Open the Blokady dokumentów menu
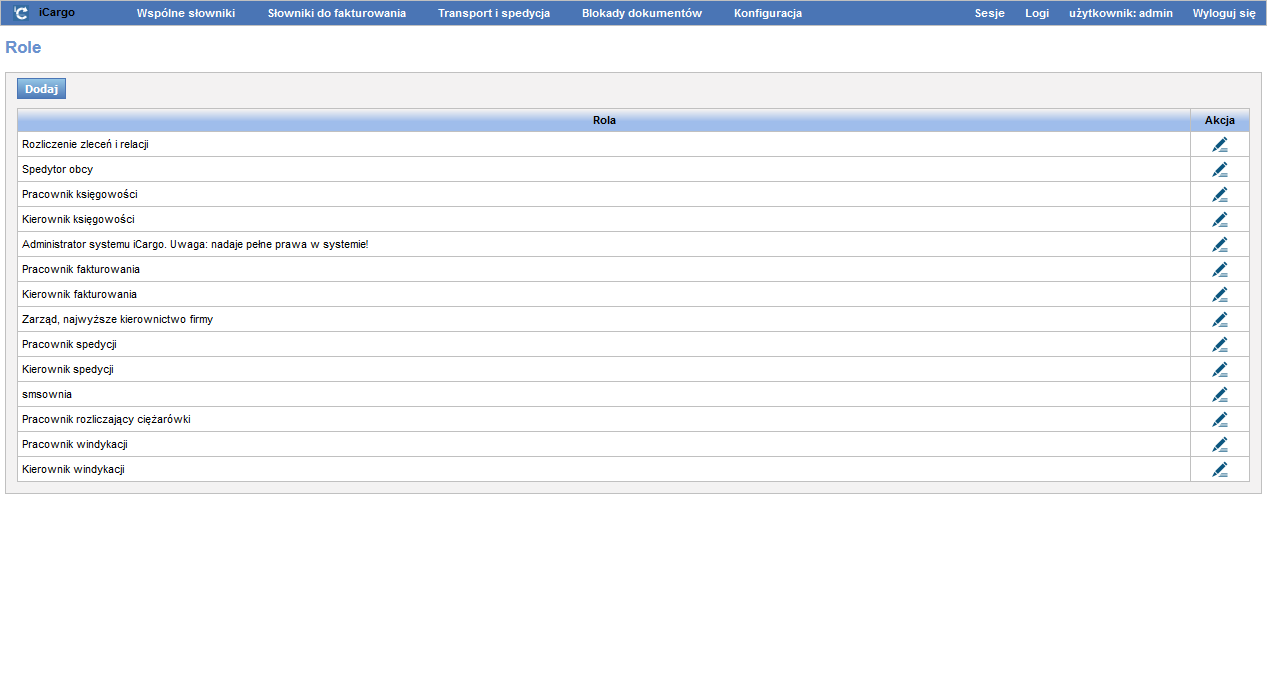Viewport: 1267px width, 681px height. pos(642,13)
